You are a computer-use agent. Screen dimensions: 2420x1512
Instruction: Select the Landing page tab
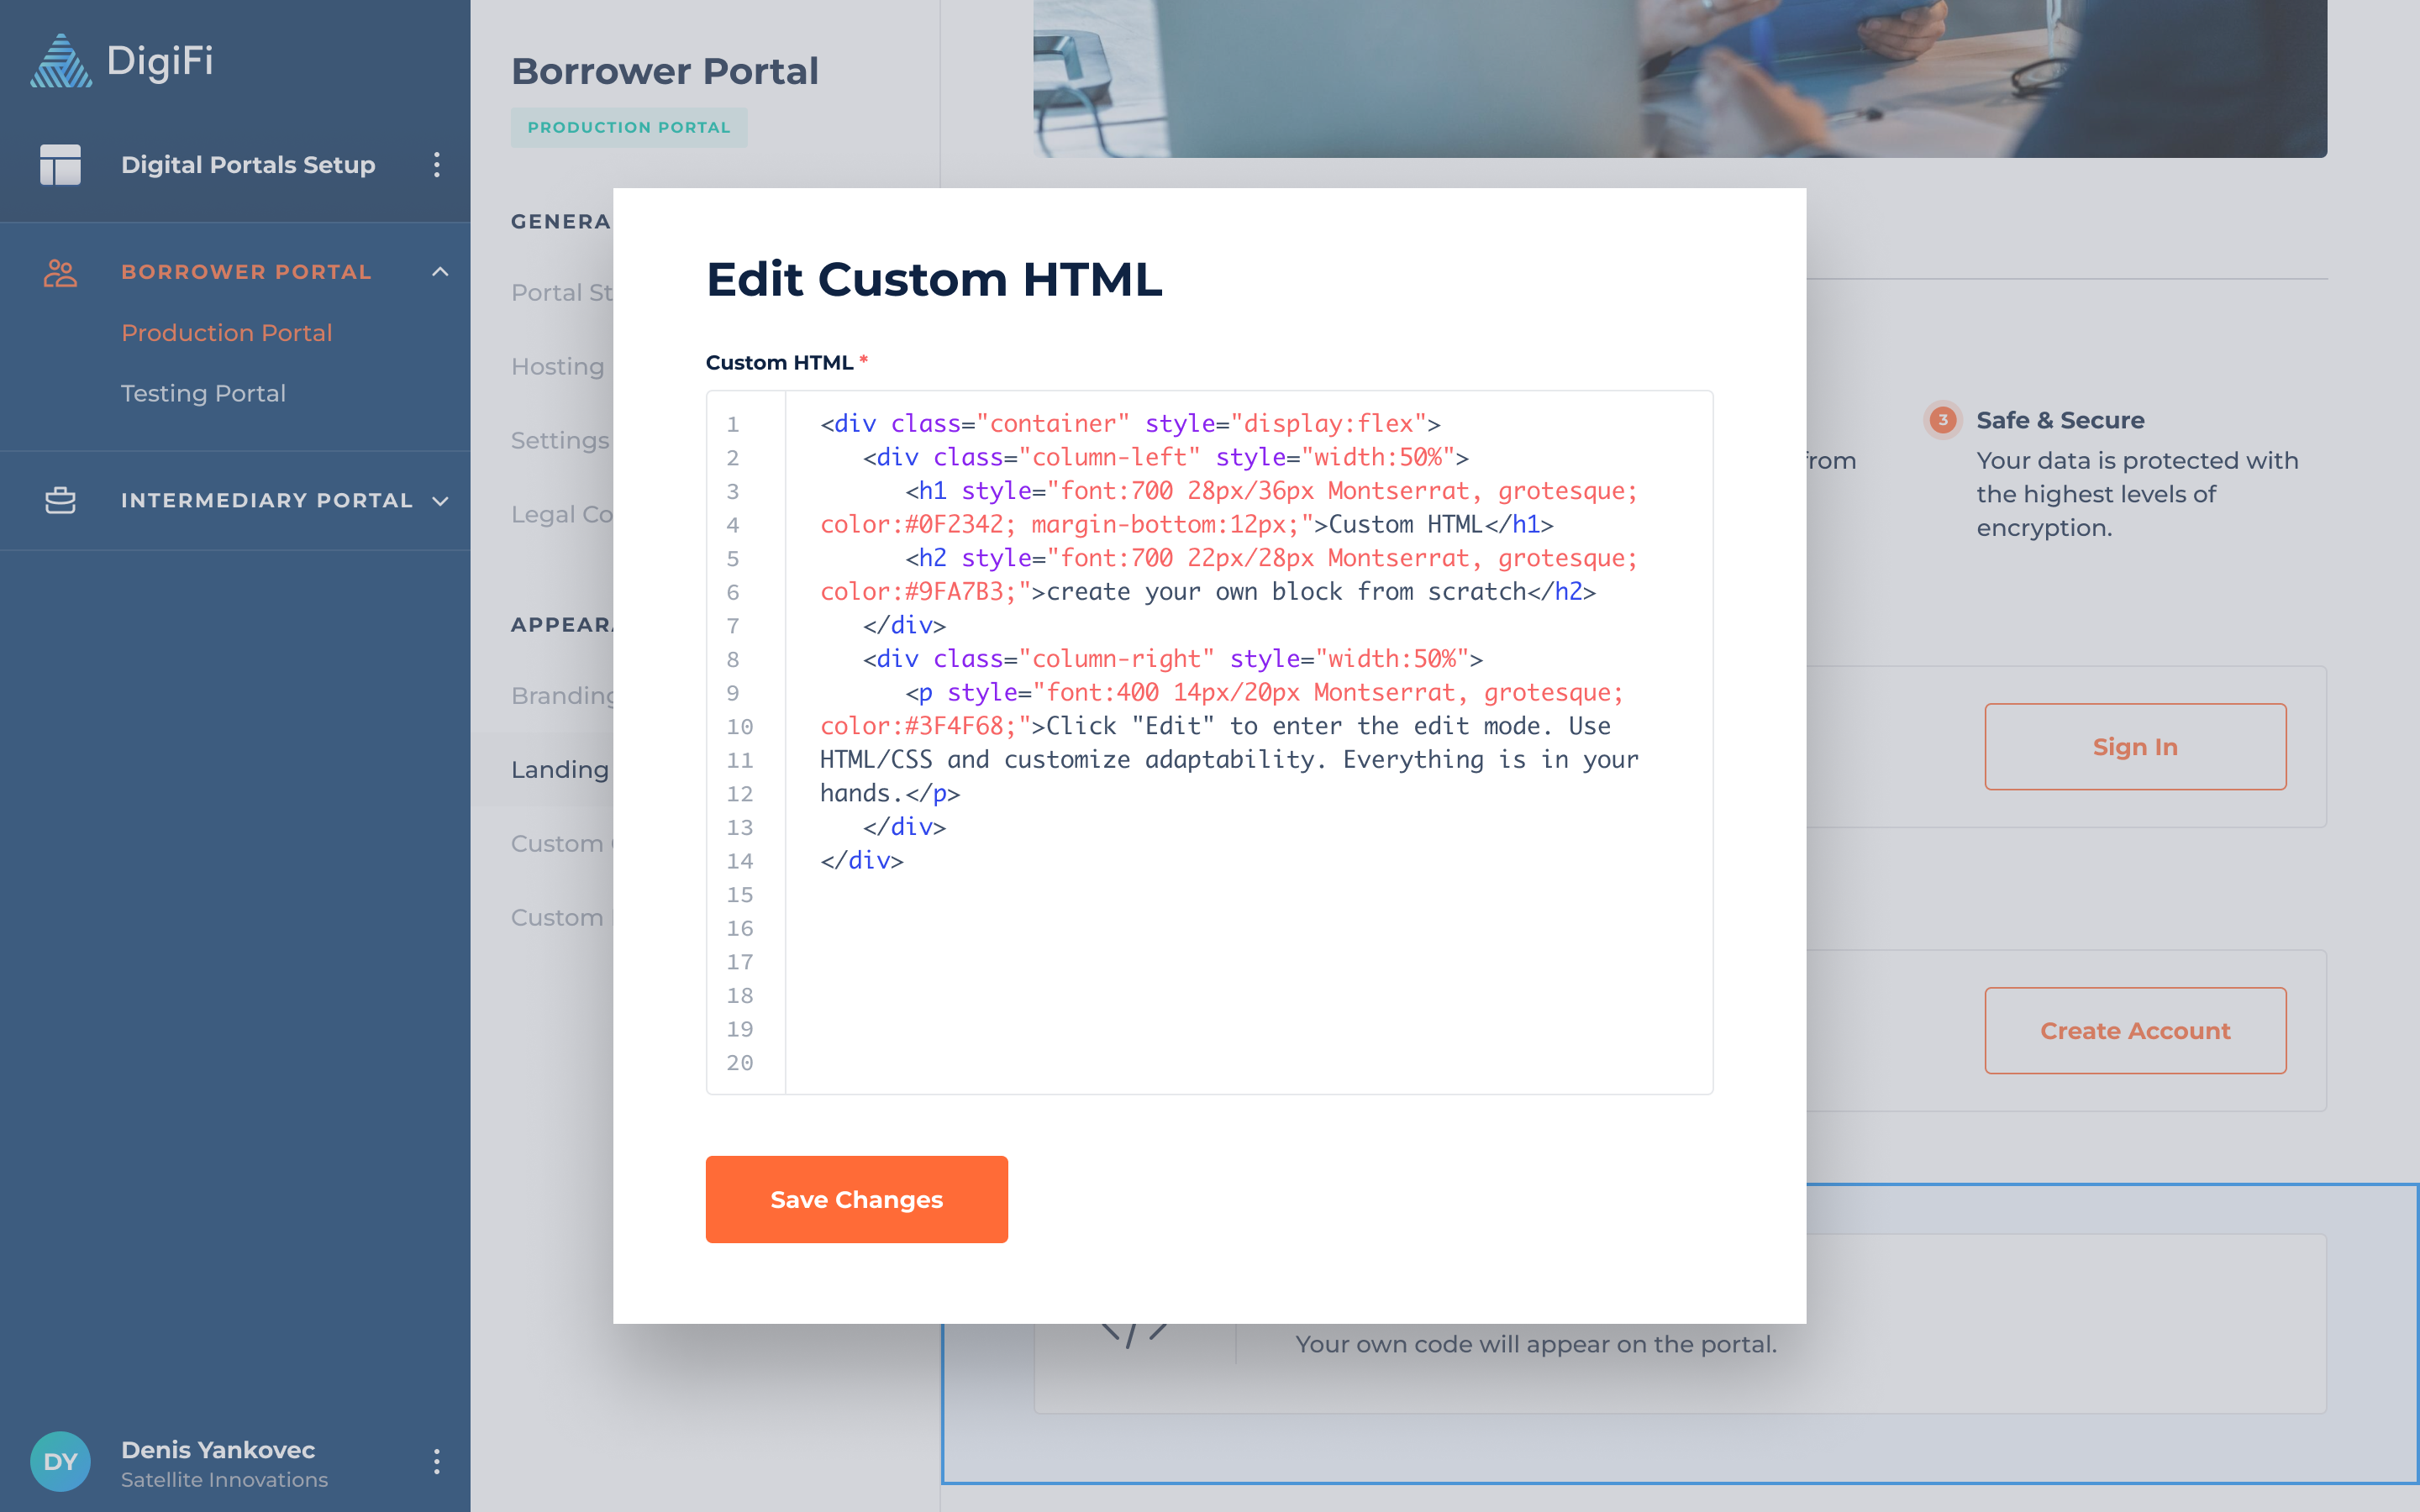pyautogui.click(x=559, y=769)
